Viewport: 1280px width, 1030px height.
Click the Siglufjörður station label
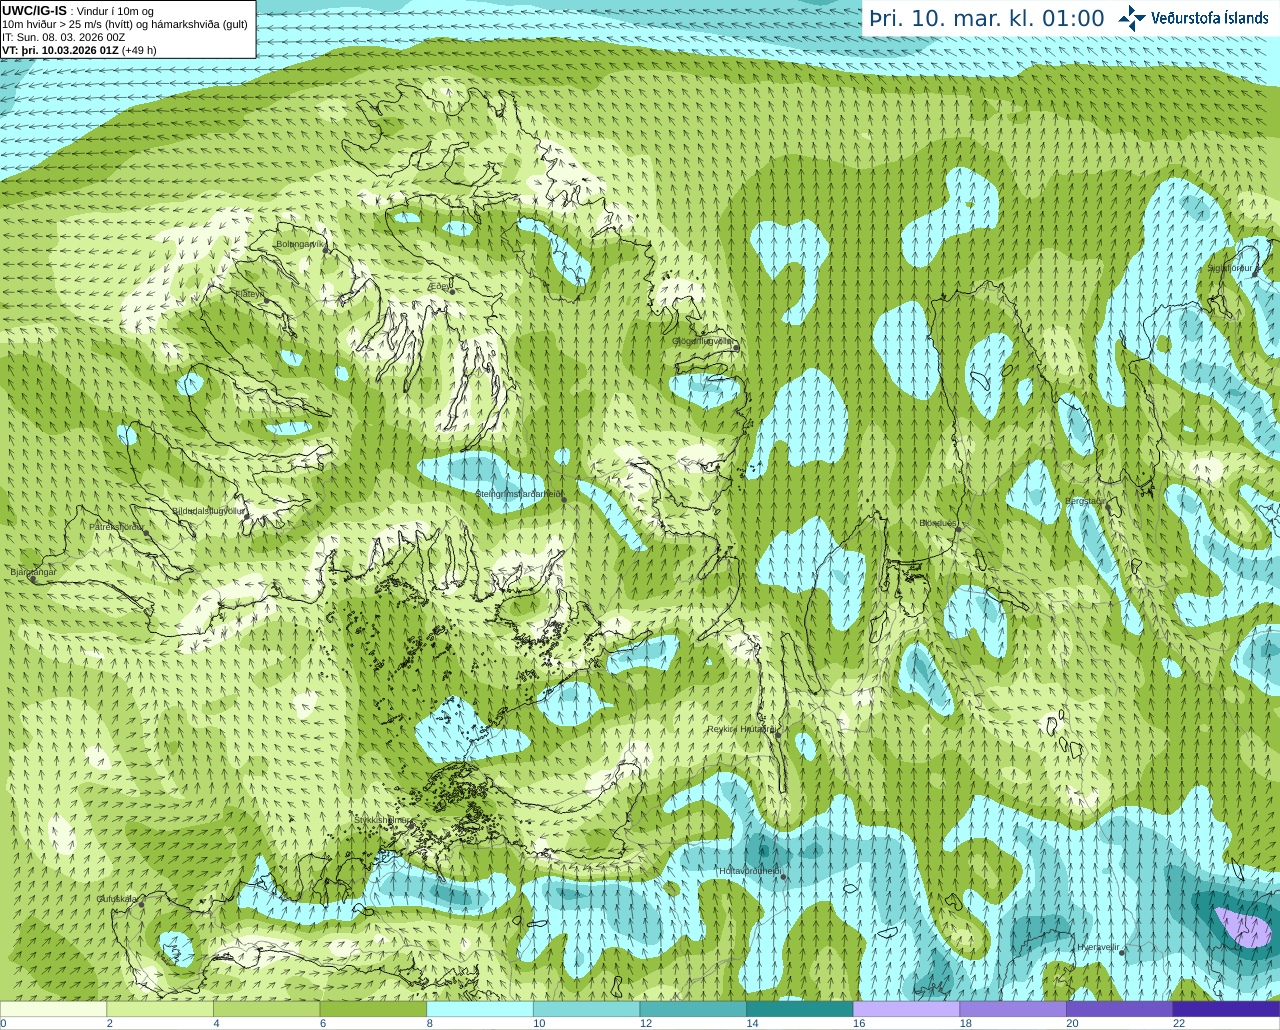pyautogui.click(x=1230, y=268)
